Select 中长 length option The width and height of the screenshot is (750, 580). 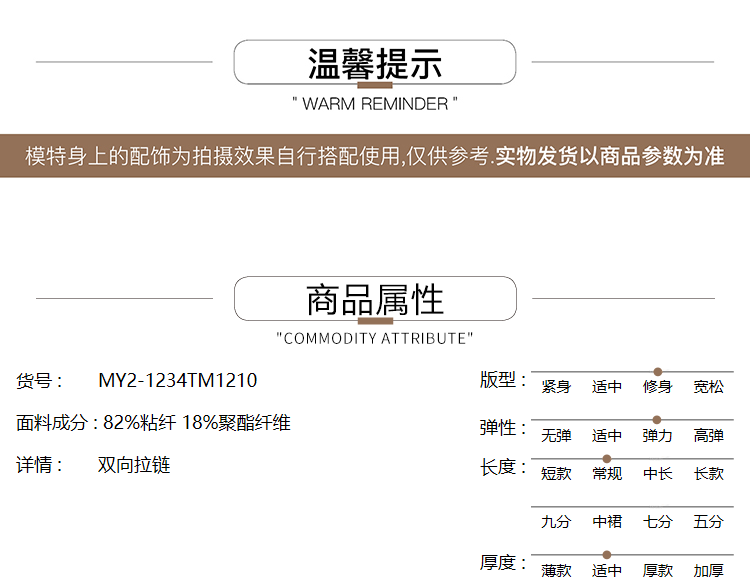[658, 474]
